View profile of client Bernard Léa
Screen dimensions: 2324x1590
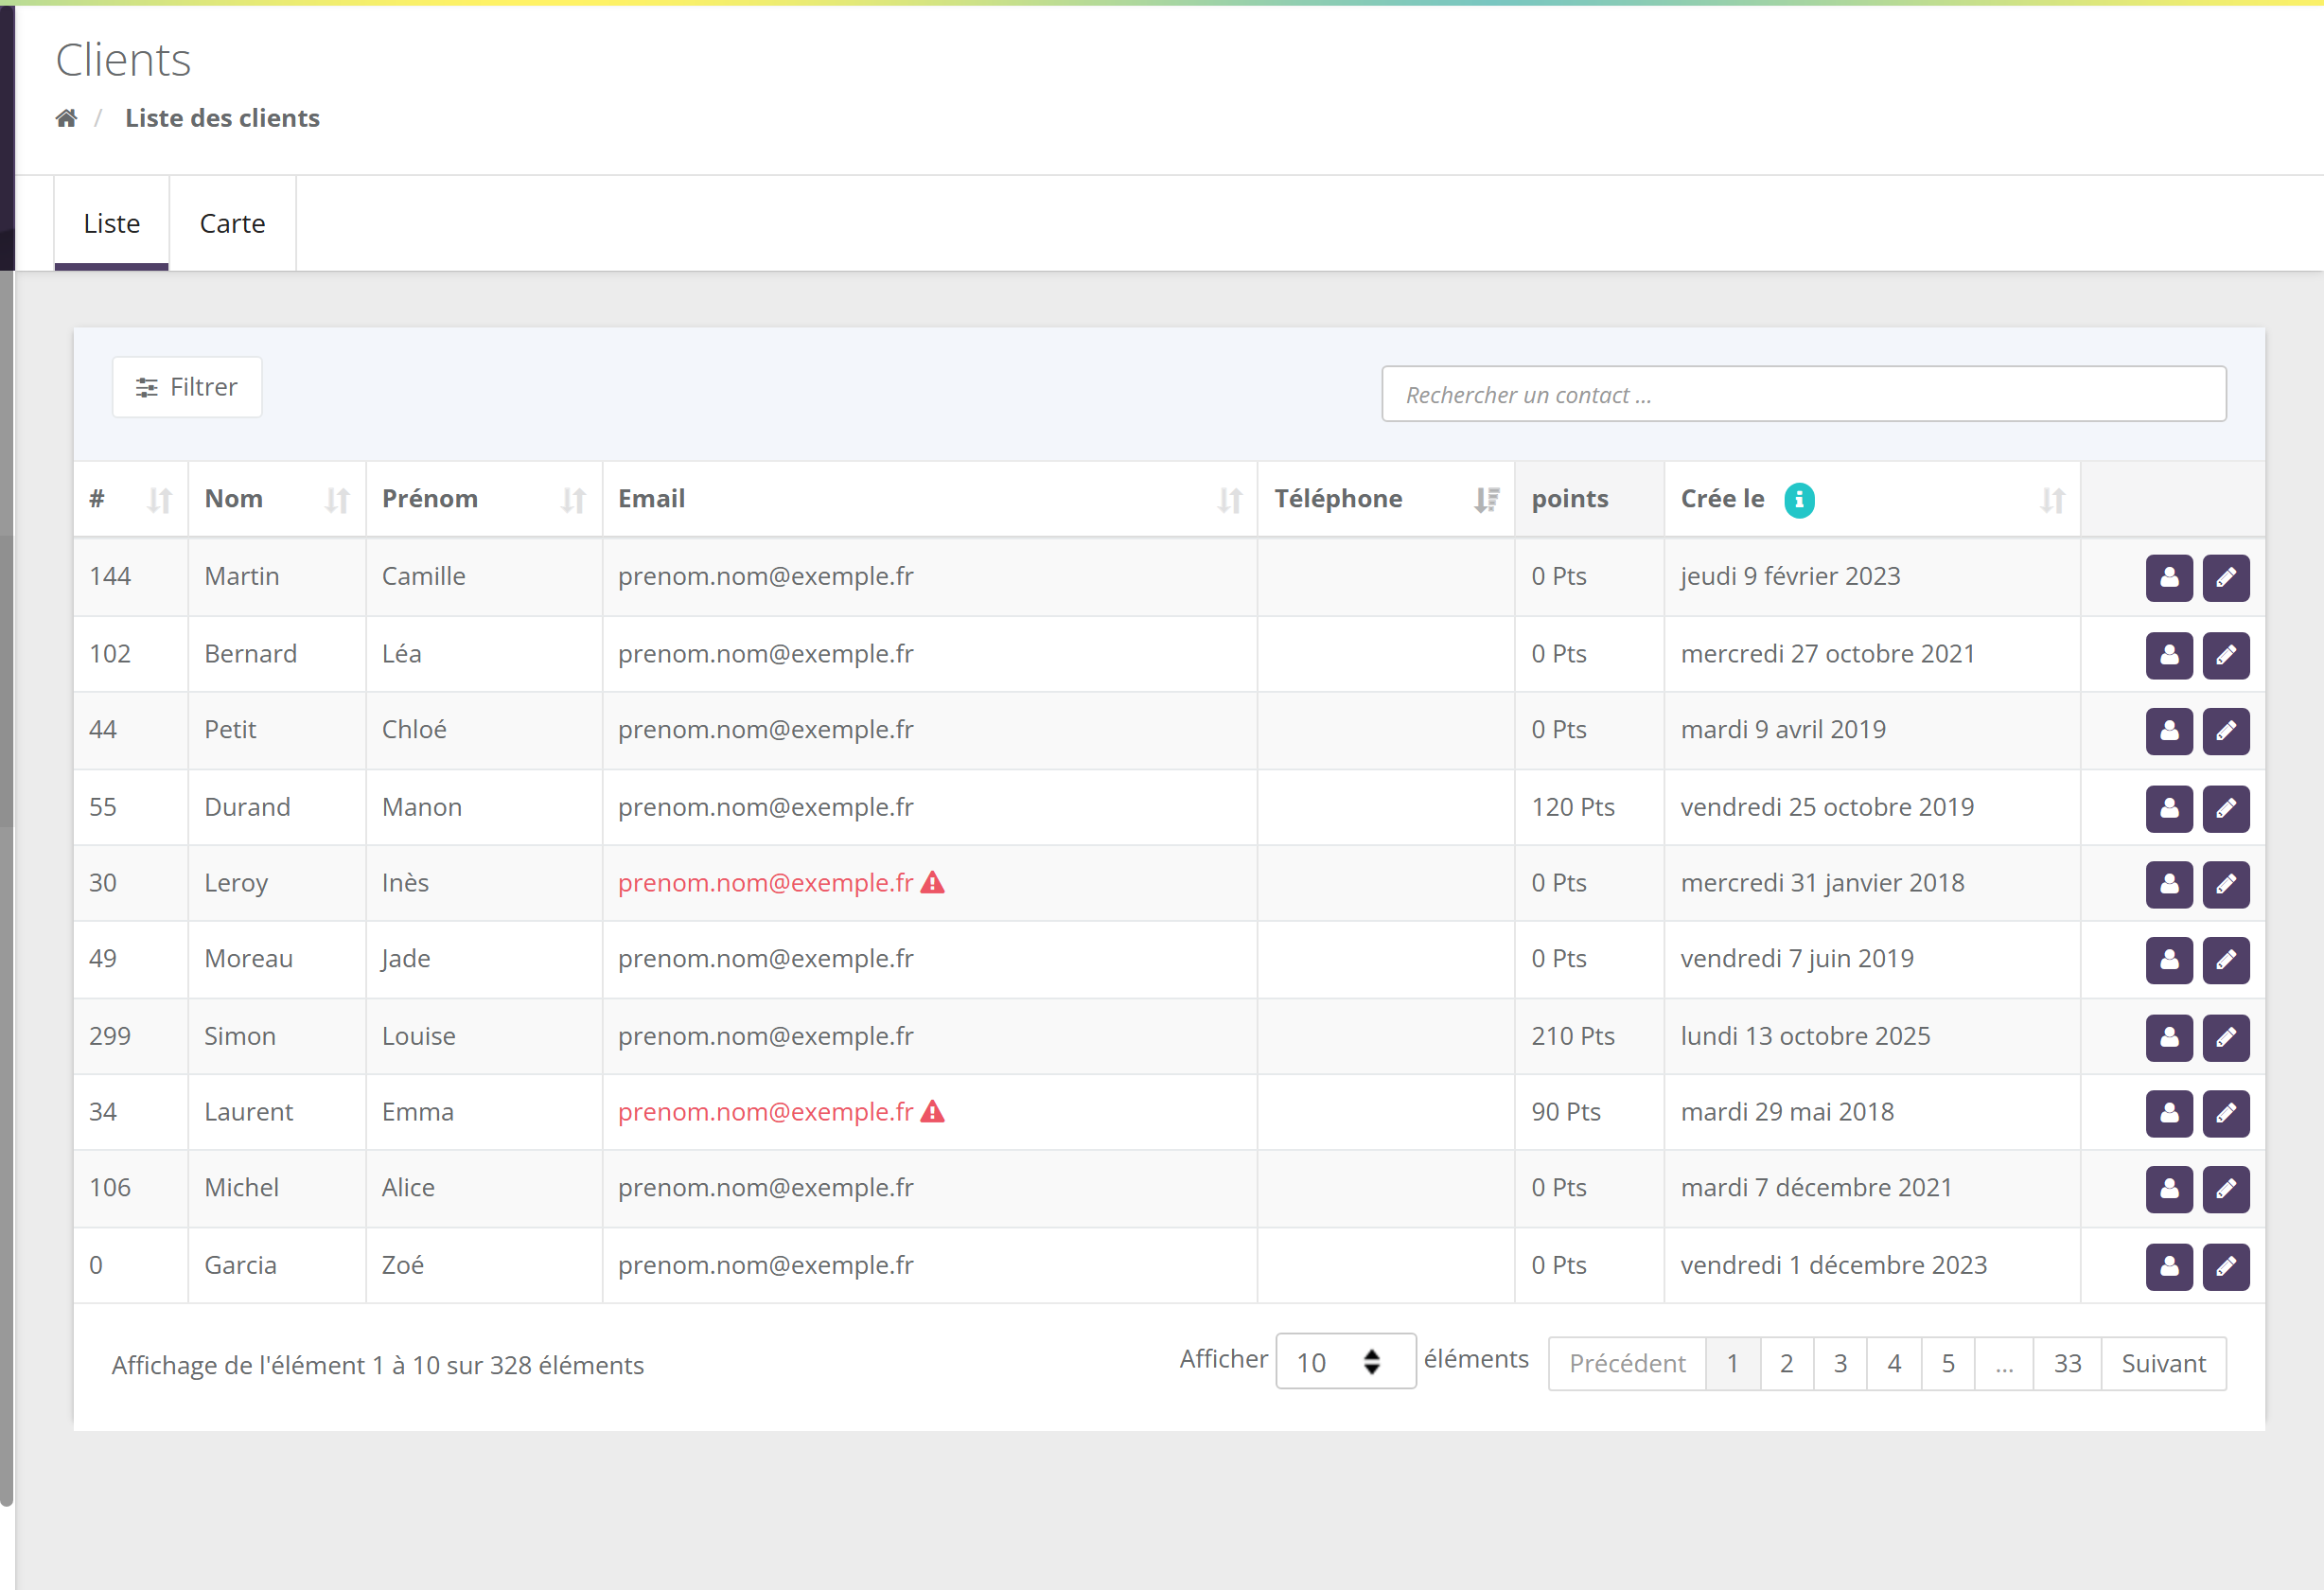tap(2169, 655)
